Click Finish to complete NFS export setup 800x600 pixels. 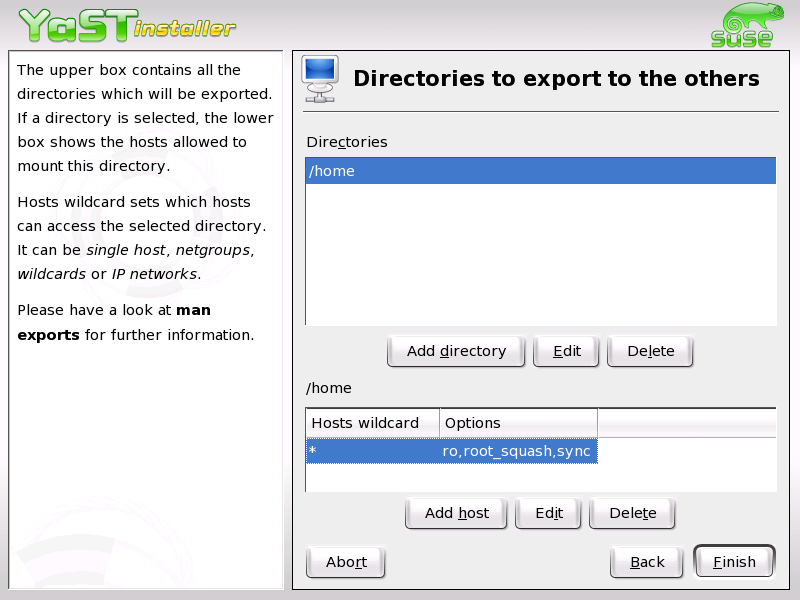pyautogui.click(x=734, y=562)
